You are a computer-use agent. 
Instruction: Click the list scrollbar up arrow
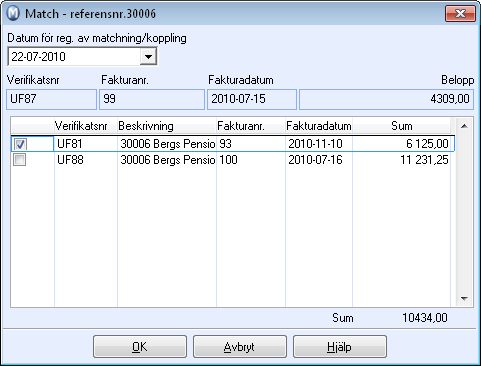click(x=464, y=126)
